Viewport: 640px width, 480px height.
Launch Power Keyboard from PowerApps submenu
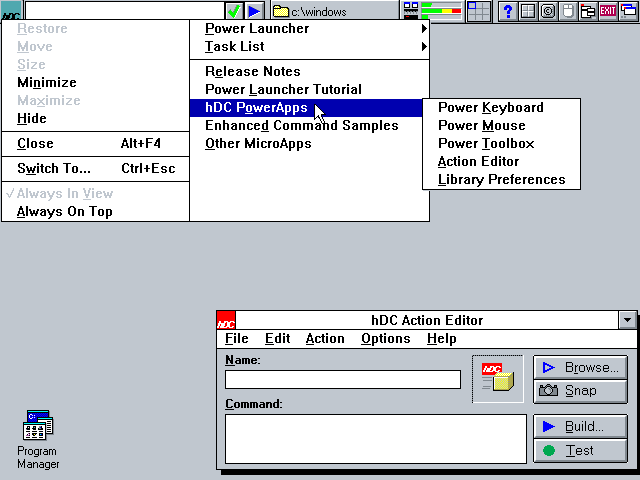(501, 108)
